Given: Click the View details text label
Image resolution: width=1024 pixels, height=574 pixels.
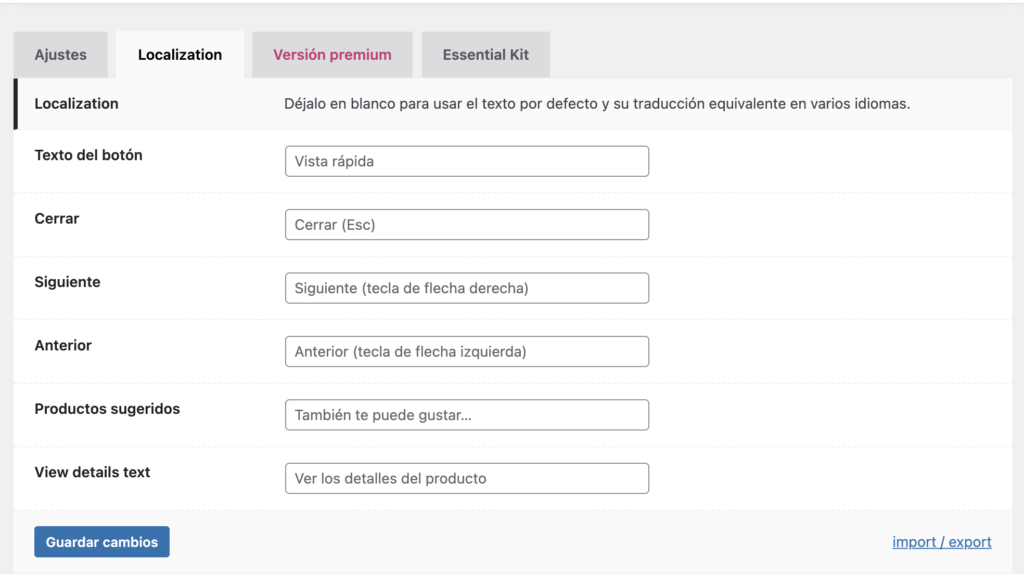Looking at the screenshot, I should click(x=92, y=472).
